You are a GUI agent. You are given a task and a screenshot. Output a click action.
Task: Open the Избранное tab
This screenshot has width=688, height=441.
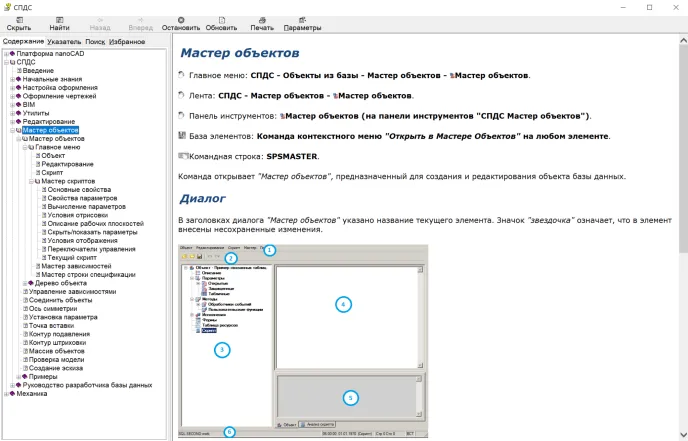[x=127, y=42]
